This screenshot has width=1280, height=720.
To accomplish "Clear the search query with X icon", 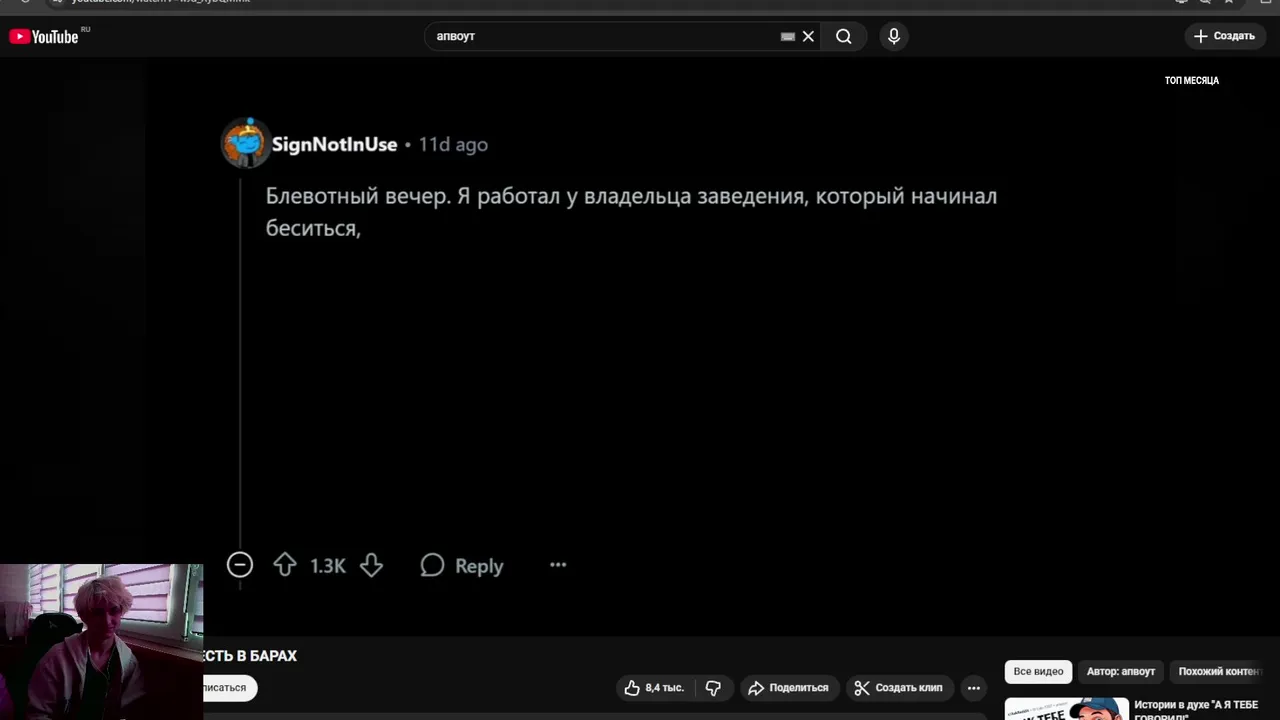I will (x=808, y=37).
